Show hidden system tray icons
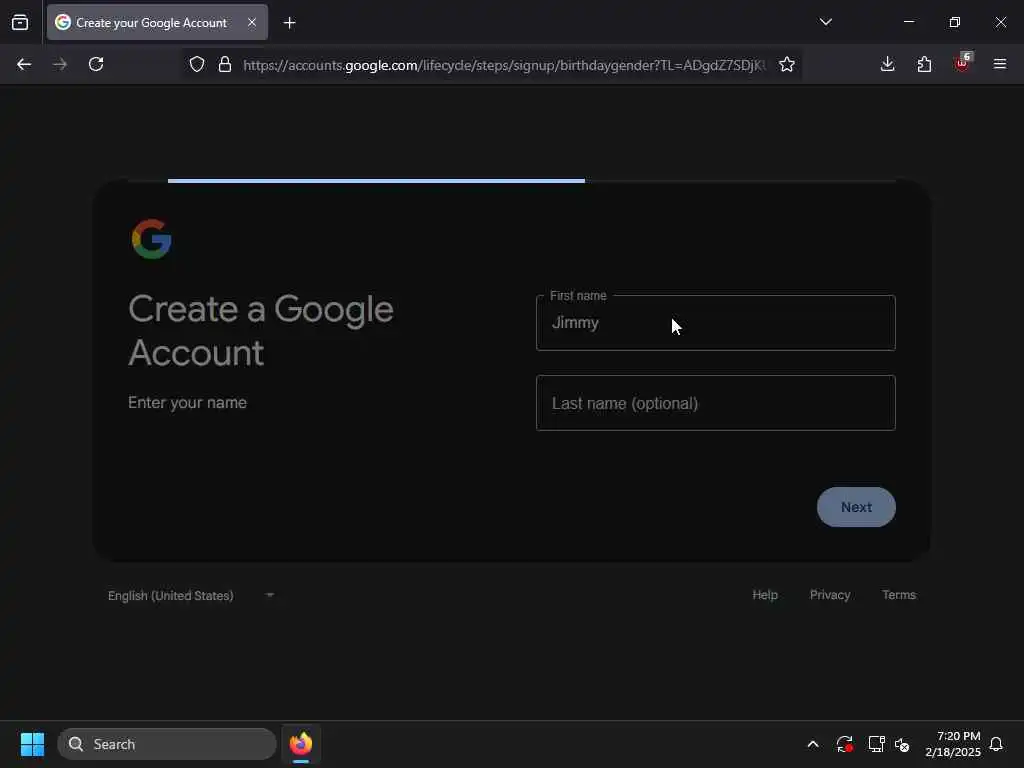This screenshot has width=1024, height=768. 812,744
